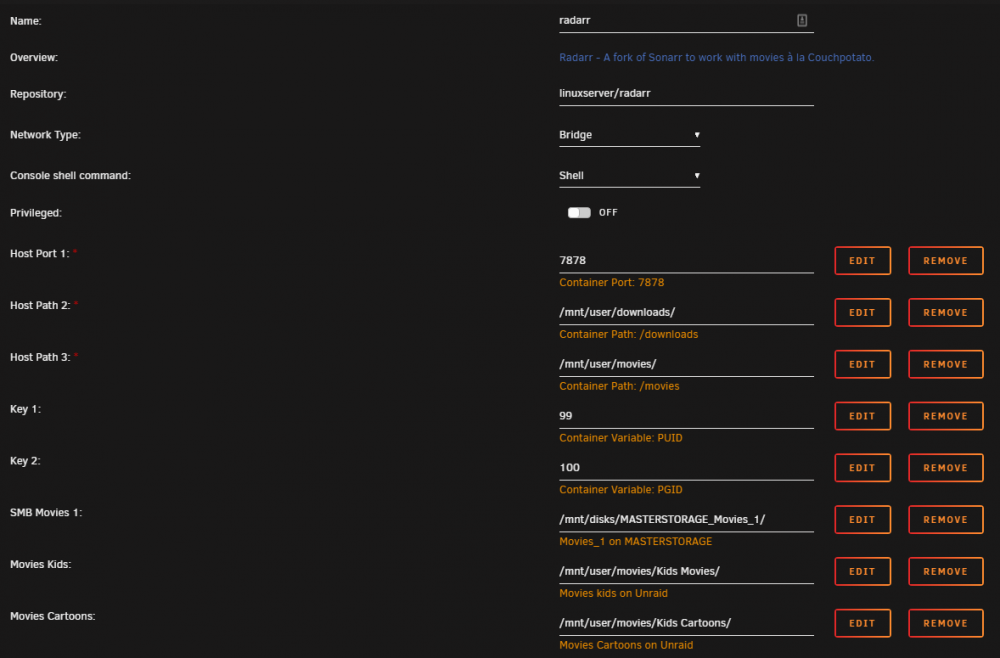Click the Name input field containing radarr

click(x=686, y=20)
